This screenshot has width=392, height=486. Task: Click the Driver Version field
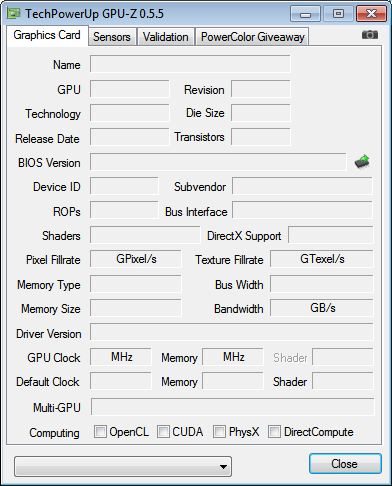232,332
